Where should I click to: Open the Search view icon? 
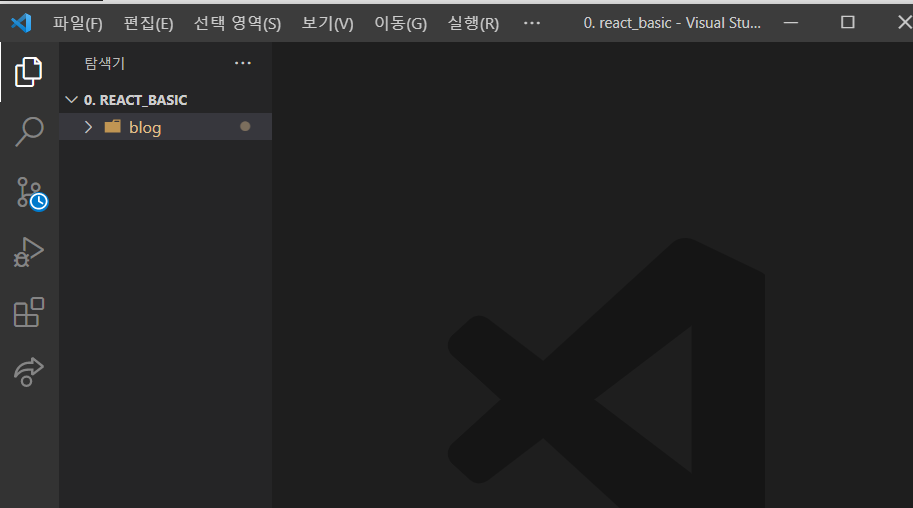coord(29,132)
